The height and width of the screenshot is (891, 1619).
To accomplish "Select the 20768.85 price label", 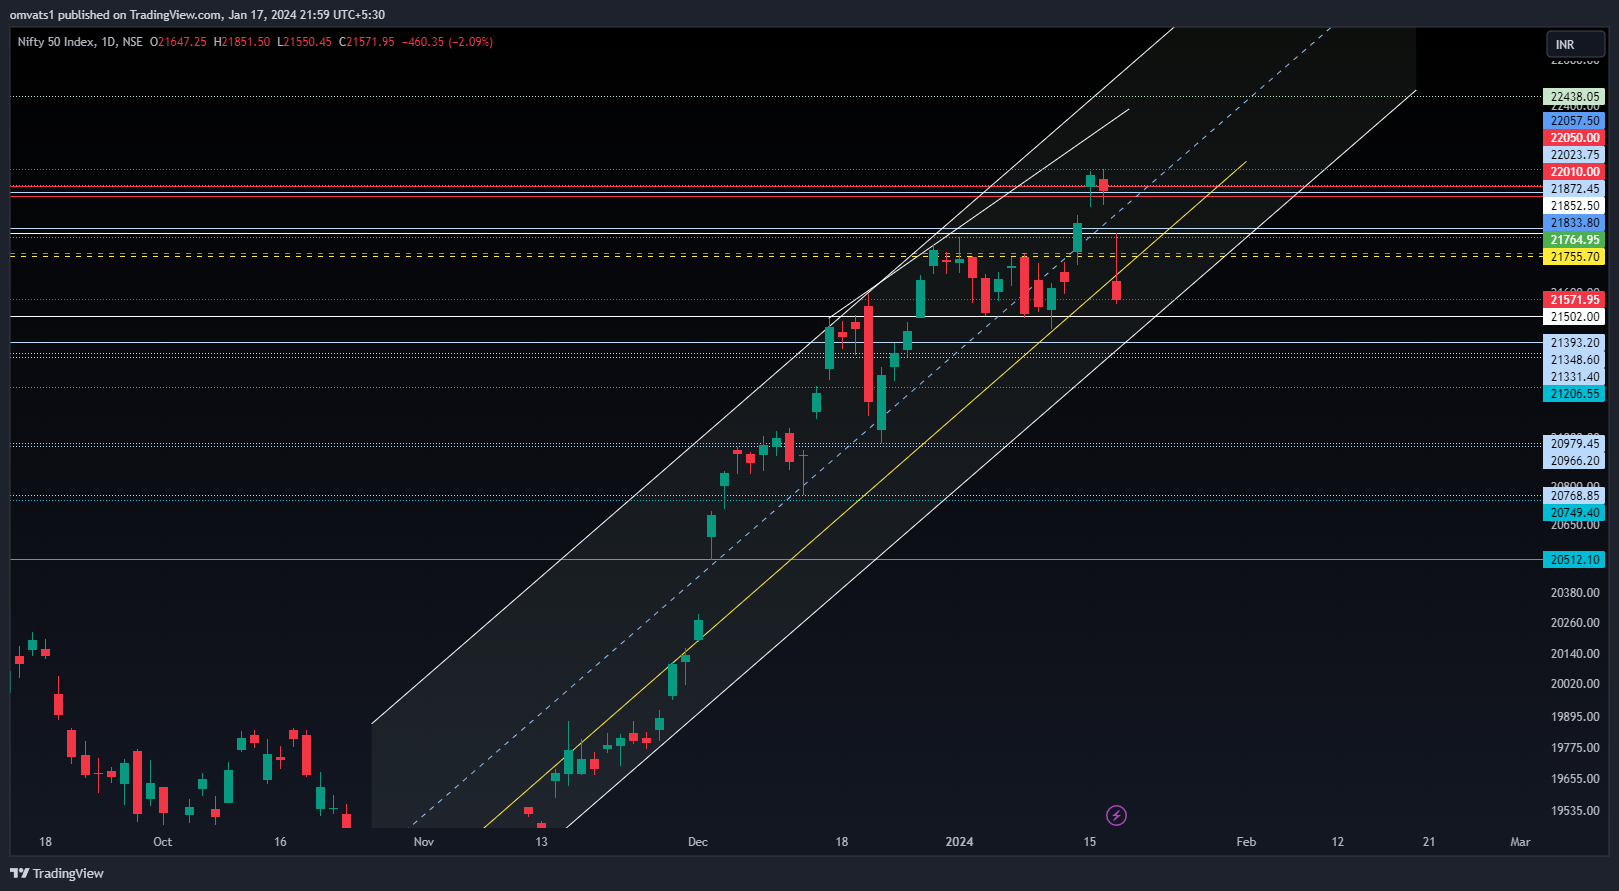I will tap(1574, 496).
